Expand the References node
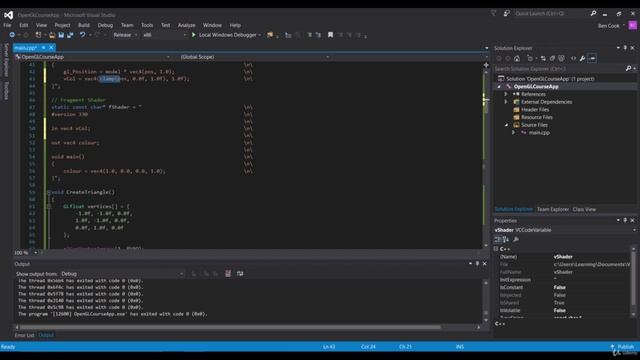The height and width of the screenshot is (360, 640). [x=506, y=94]
